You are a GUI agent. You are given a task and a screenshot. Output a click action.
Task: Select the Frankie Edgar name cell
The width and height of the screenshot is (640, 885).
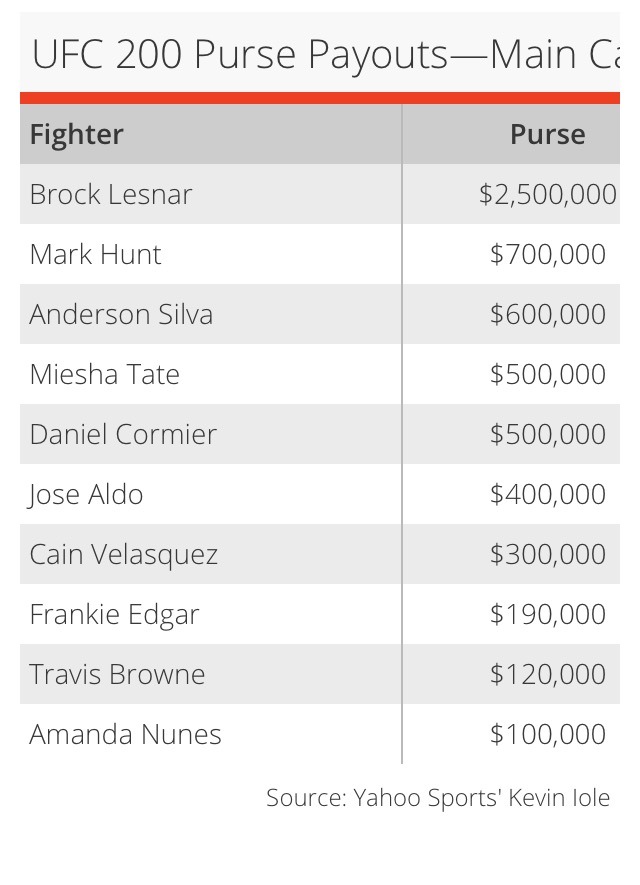[115, 615]
